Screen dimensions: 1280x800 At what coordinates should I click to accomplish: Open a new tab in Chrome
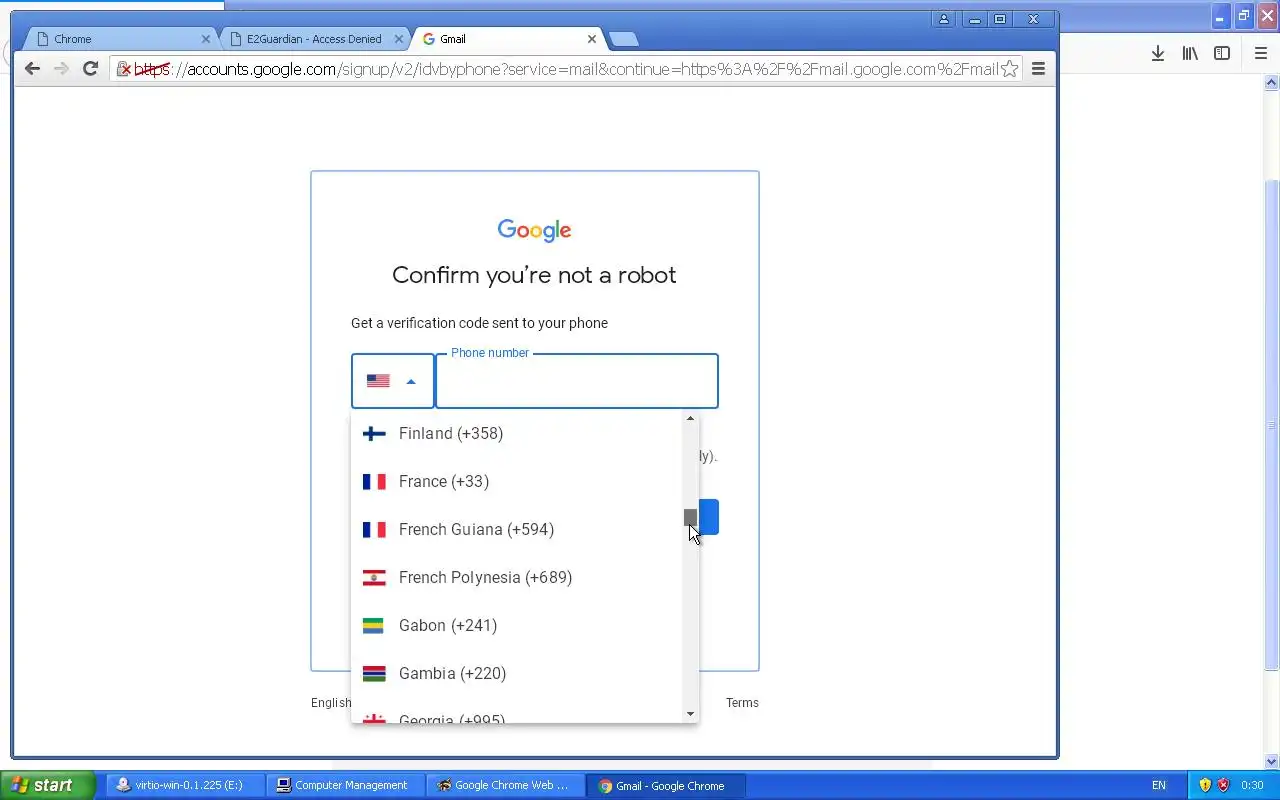623,40
